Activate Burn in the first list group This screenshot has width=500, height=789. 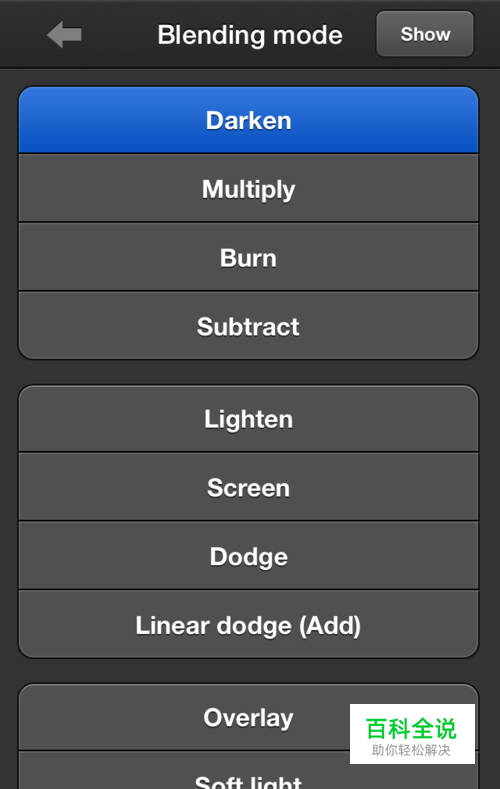pos(248,257)
